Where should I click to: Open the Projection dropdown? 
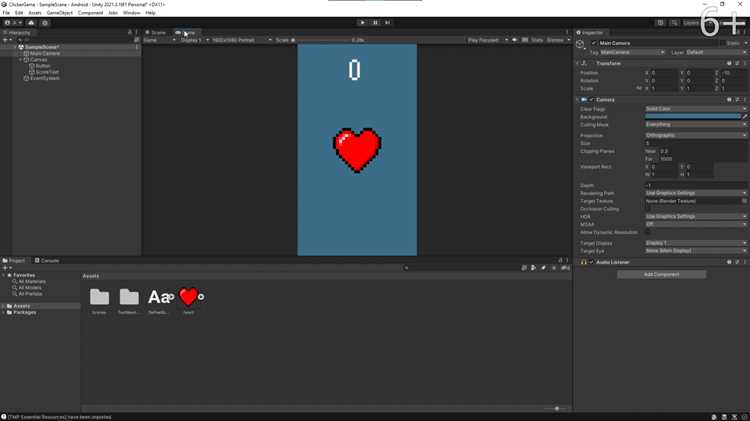[696, 135]
